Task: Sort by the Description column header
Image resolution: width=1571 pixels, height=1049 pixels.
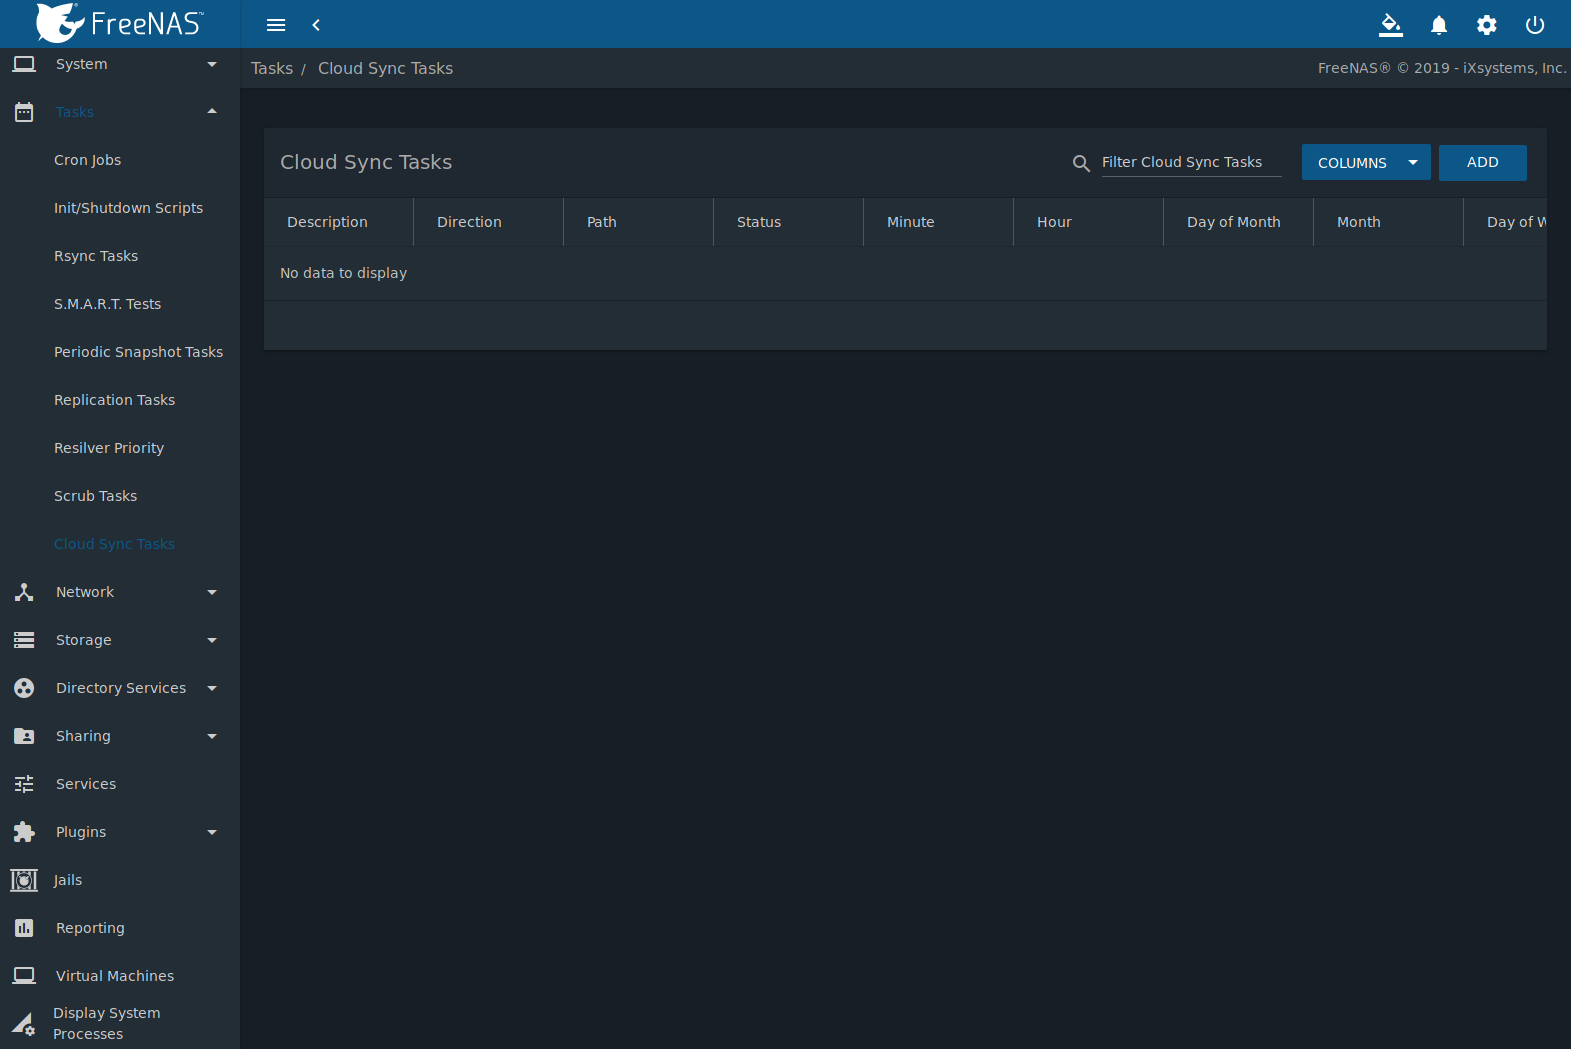Action: 327,222
